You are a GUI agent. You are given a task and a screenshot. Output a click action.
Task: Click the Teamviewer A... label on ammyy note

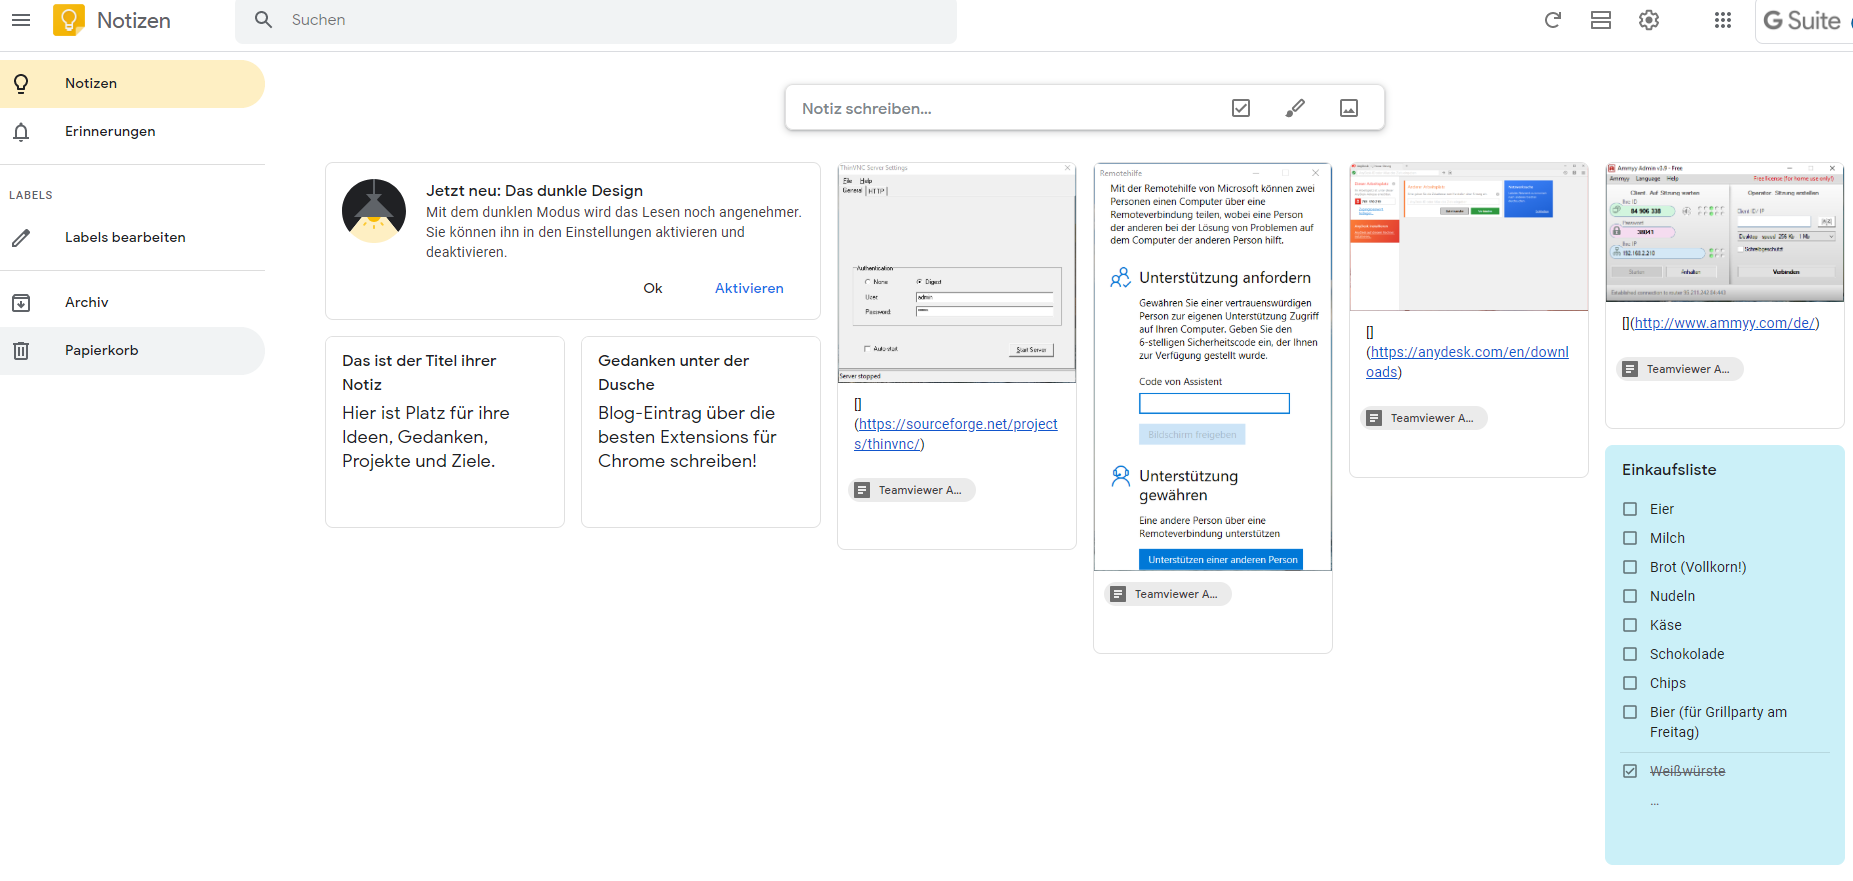(1680, 369)
